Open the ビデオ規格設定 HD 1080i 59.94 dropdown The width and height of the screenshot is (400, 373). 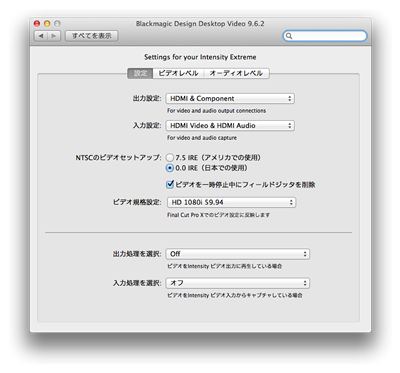(x=231, y=202)
